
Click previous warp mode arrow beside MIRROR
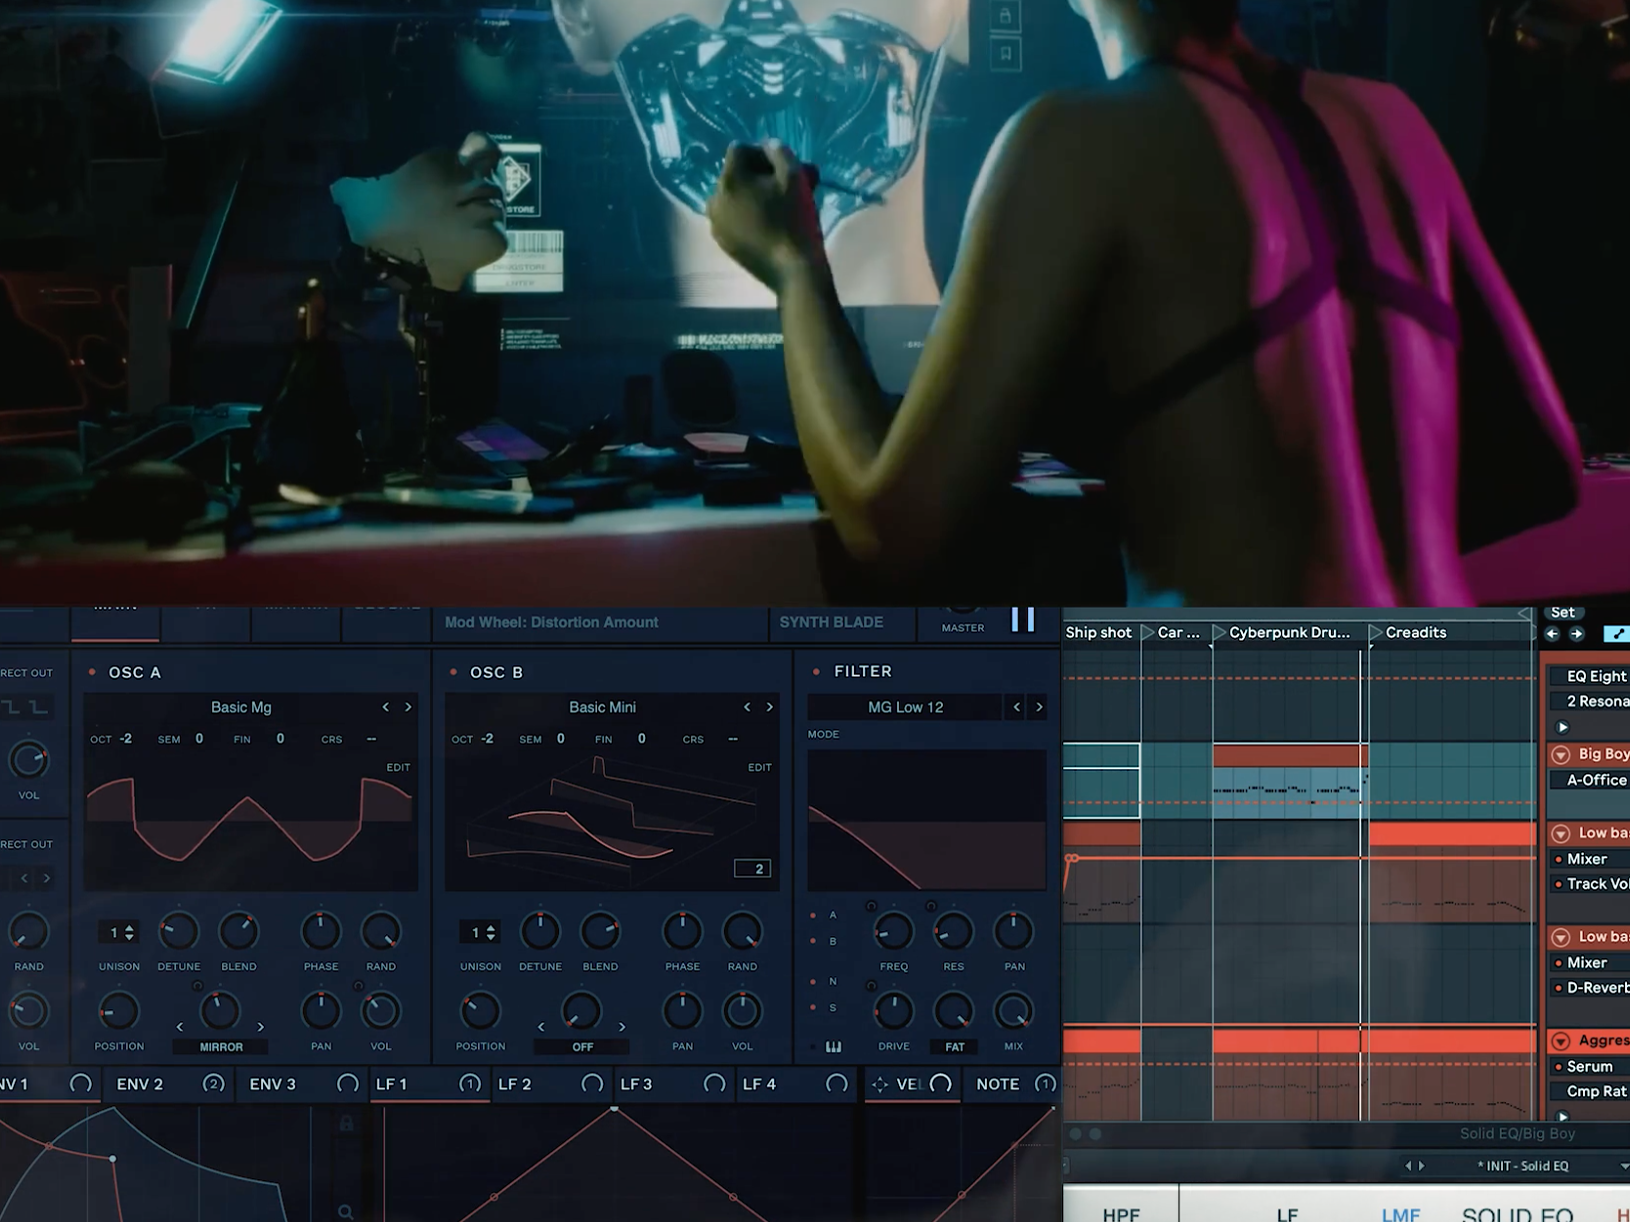(x=180, y=1027)
